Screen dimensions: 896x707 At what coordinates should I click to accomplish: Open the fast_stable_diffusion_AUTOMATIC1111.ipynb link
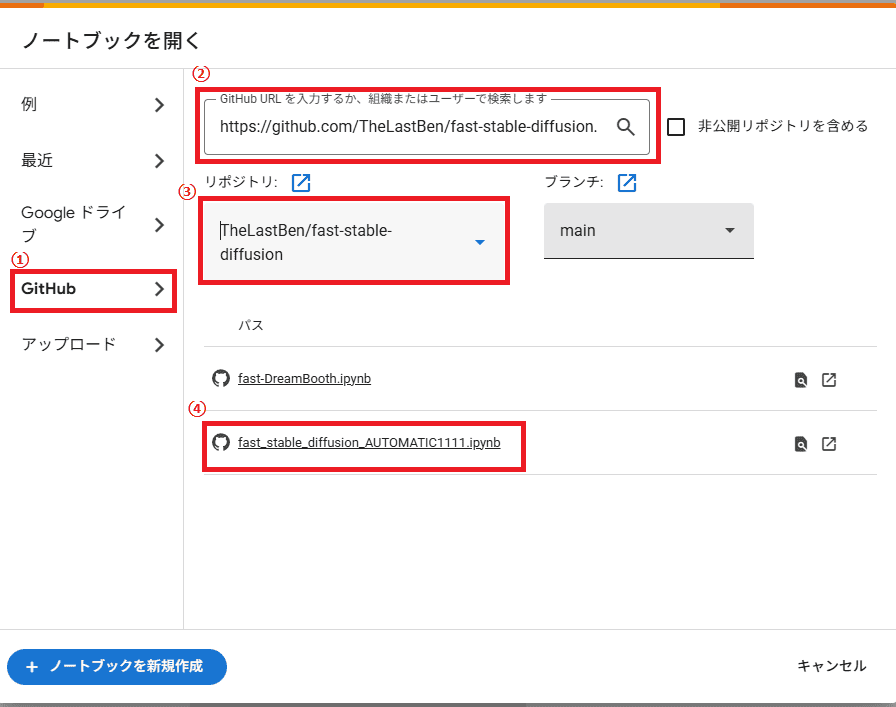pos(369,442)
